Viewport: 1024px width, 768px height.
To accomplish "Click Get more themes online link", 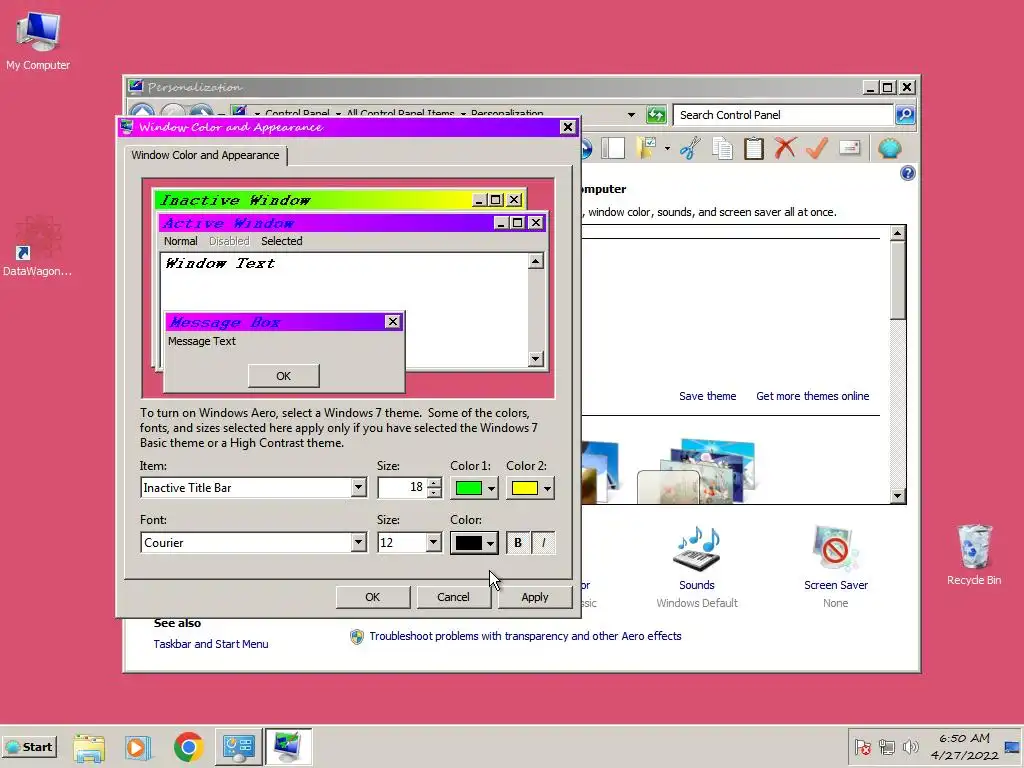I will (x=812, y=396).
